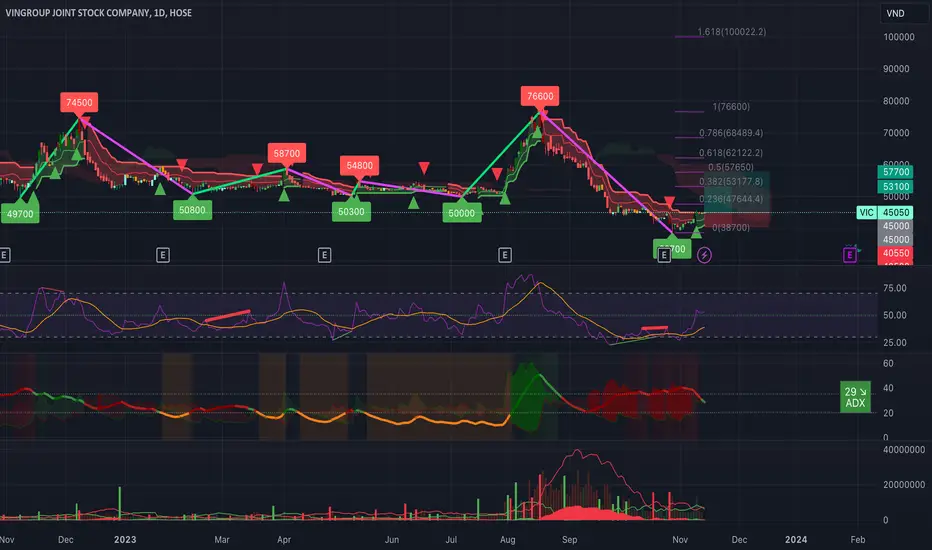This screenshot has width=932, height=550.
Task: Click the 0.618(62122.2) Fibonacci level label
Action: (731, 152)
